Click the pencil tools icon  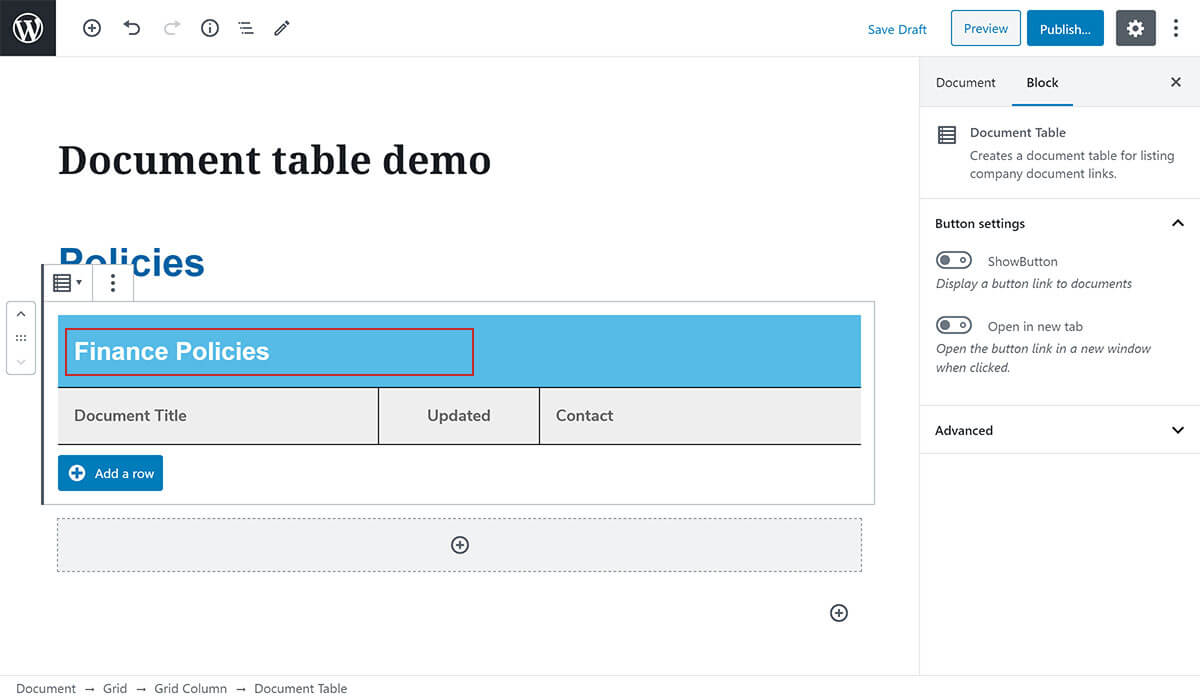282,29
